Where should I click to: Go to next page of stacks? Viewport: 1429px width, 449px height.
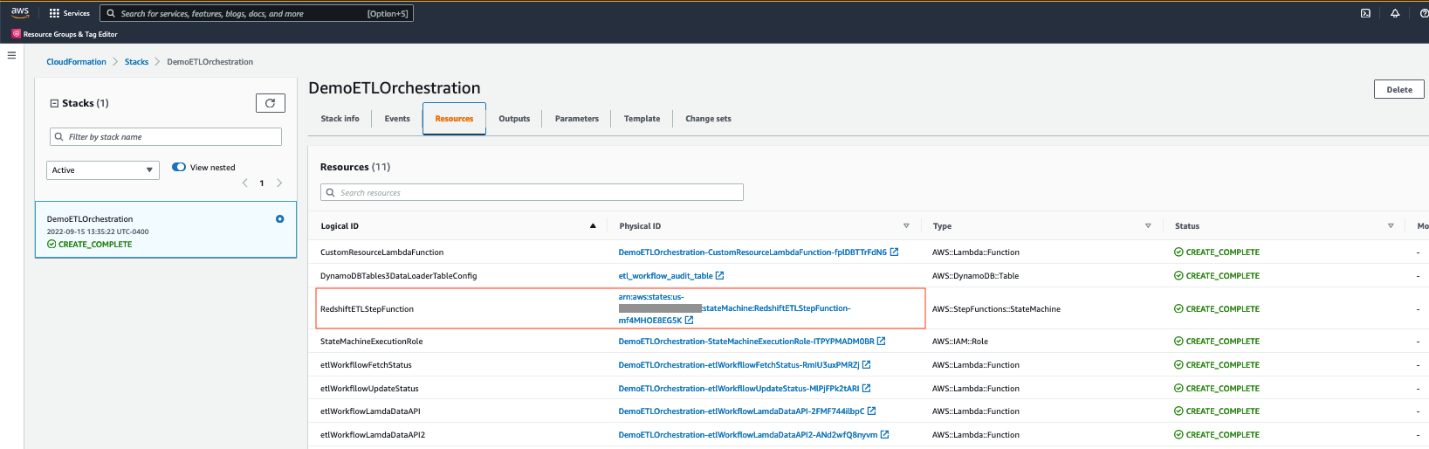pyautogui.click(x=279, y=184)
